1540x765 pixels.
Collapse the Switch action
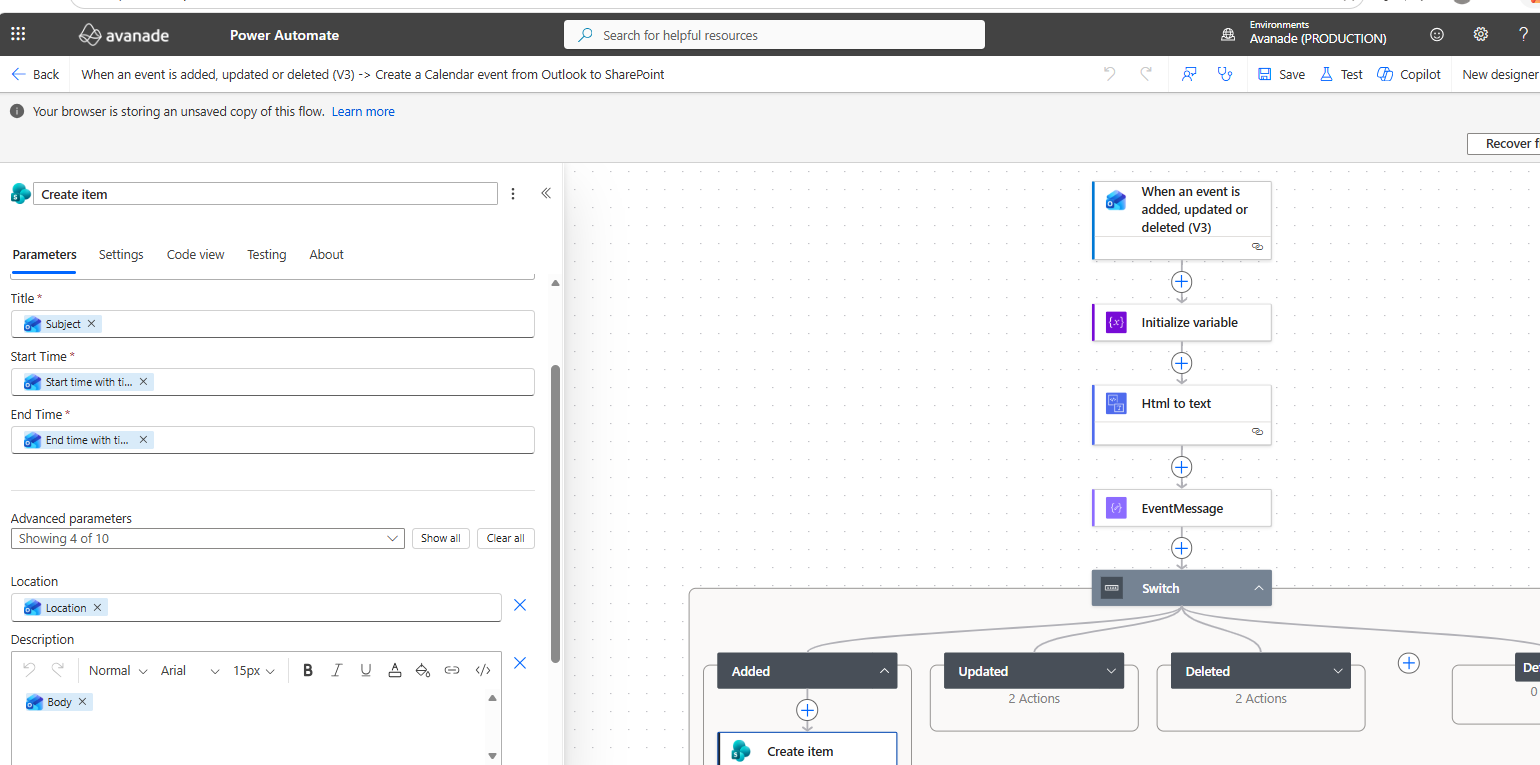pos(1258,588)
